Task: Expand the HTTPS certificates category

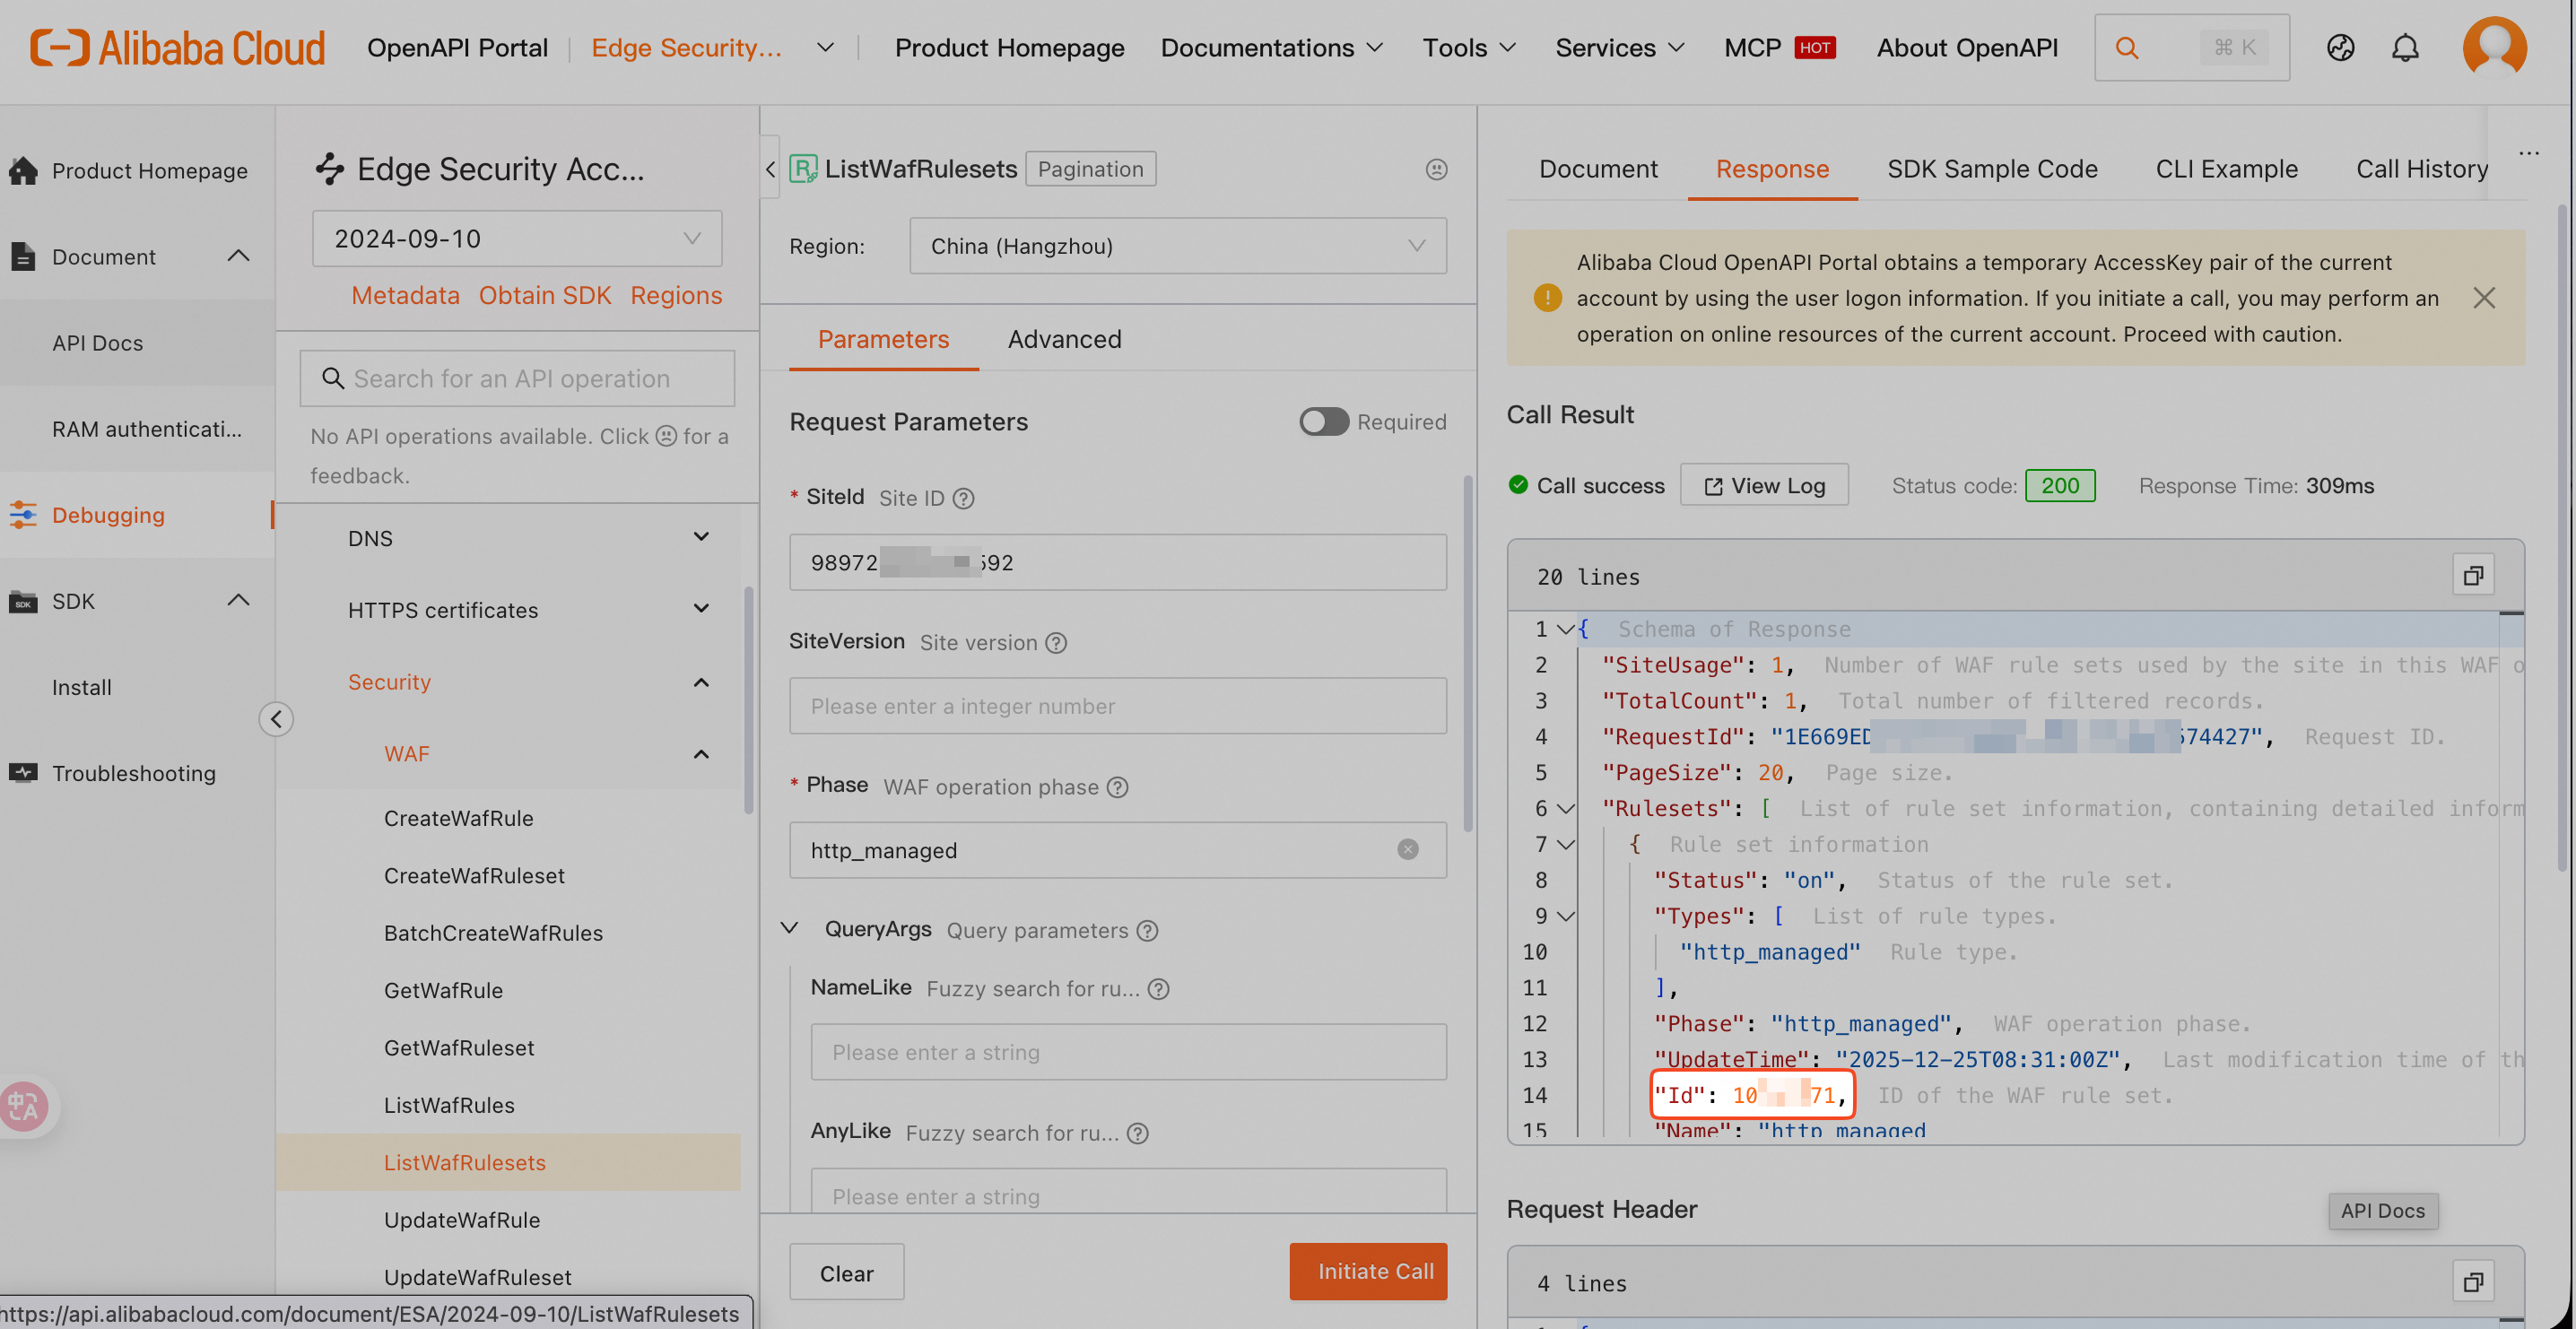Action: point(701,610)
